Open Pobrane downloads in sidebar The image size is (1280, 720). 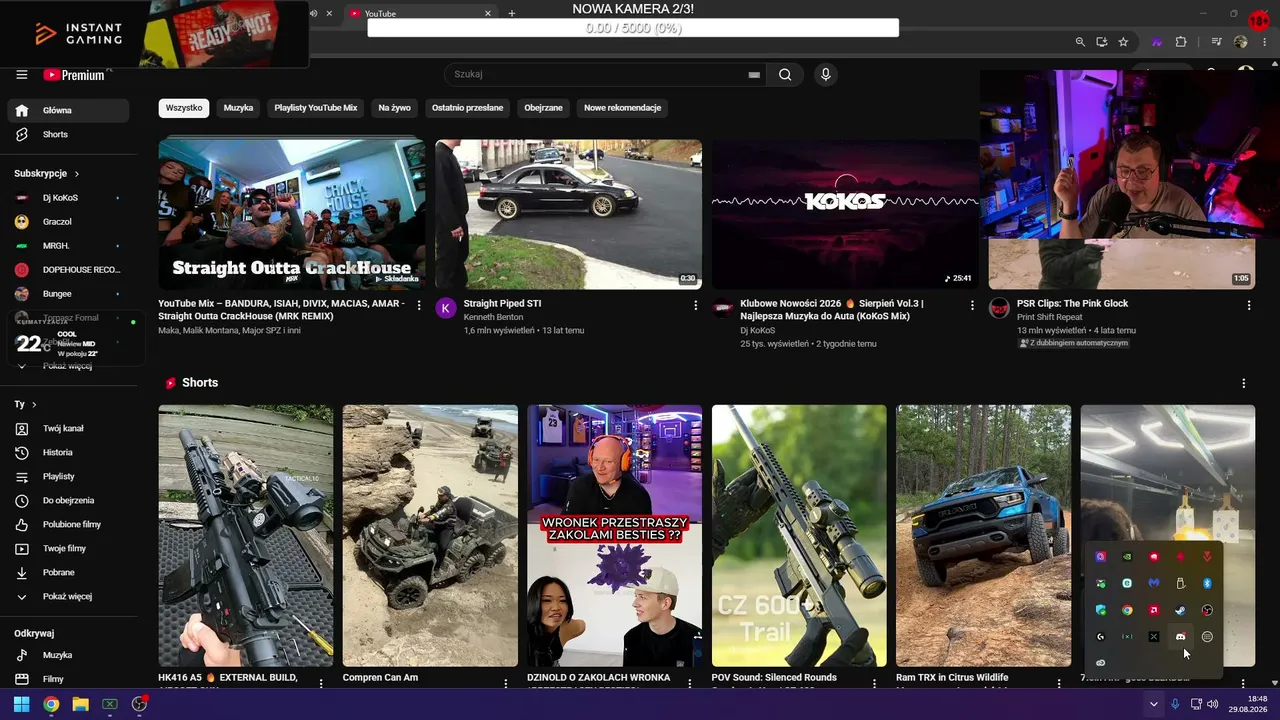(x=68, y=572)
